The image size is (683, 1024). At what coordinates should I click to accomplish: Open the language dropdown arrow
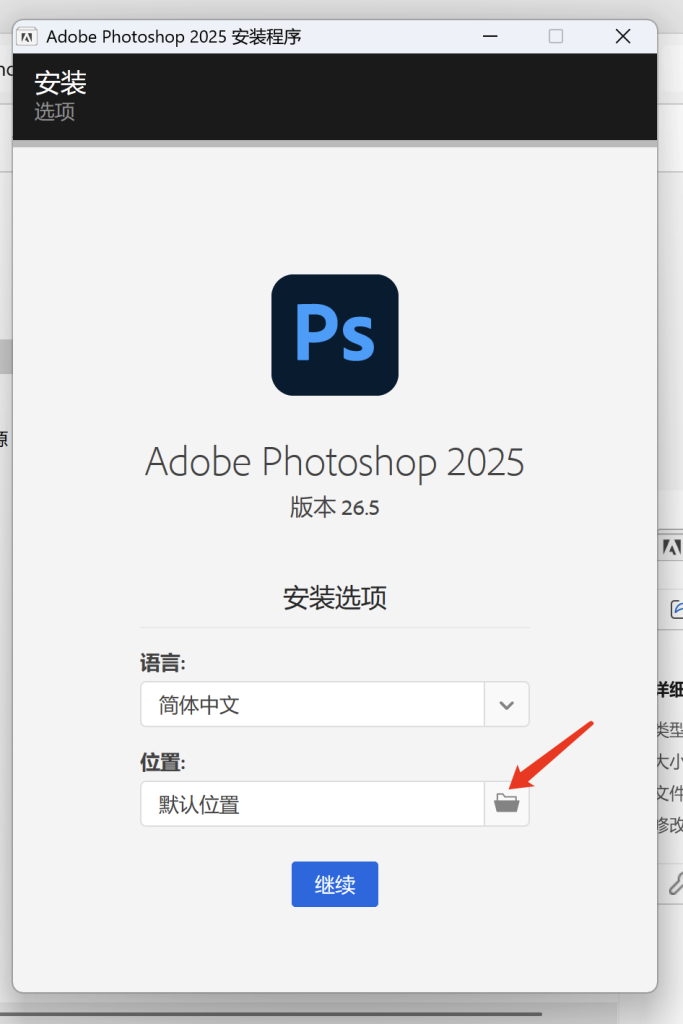[507, 705]
